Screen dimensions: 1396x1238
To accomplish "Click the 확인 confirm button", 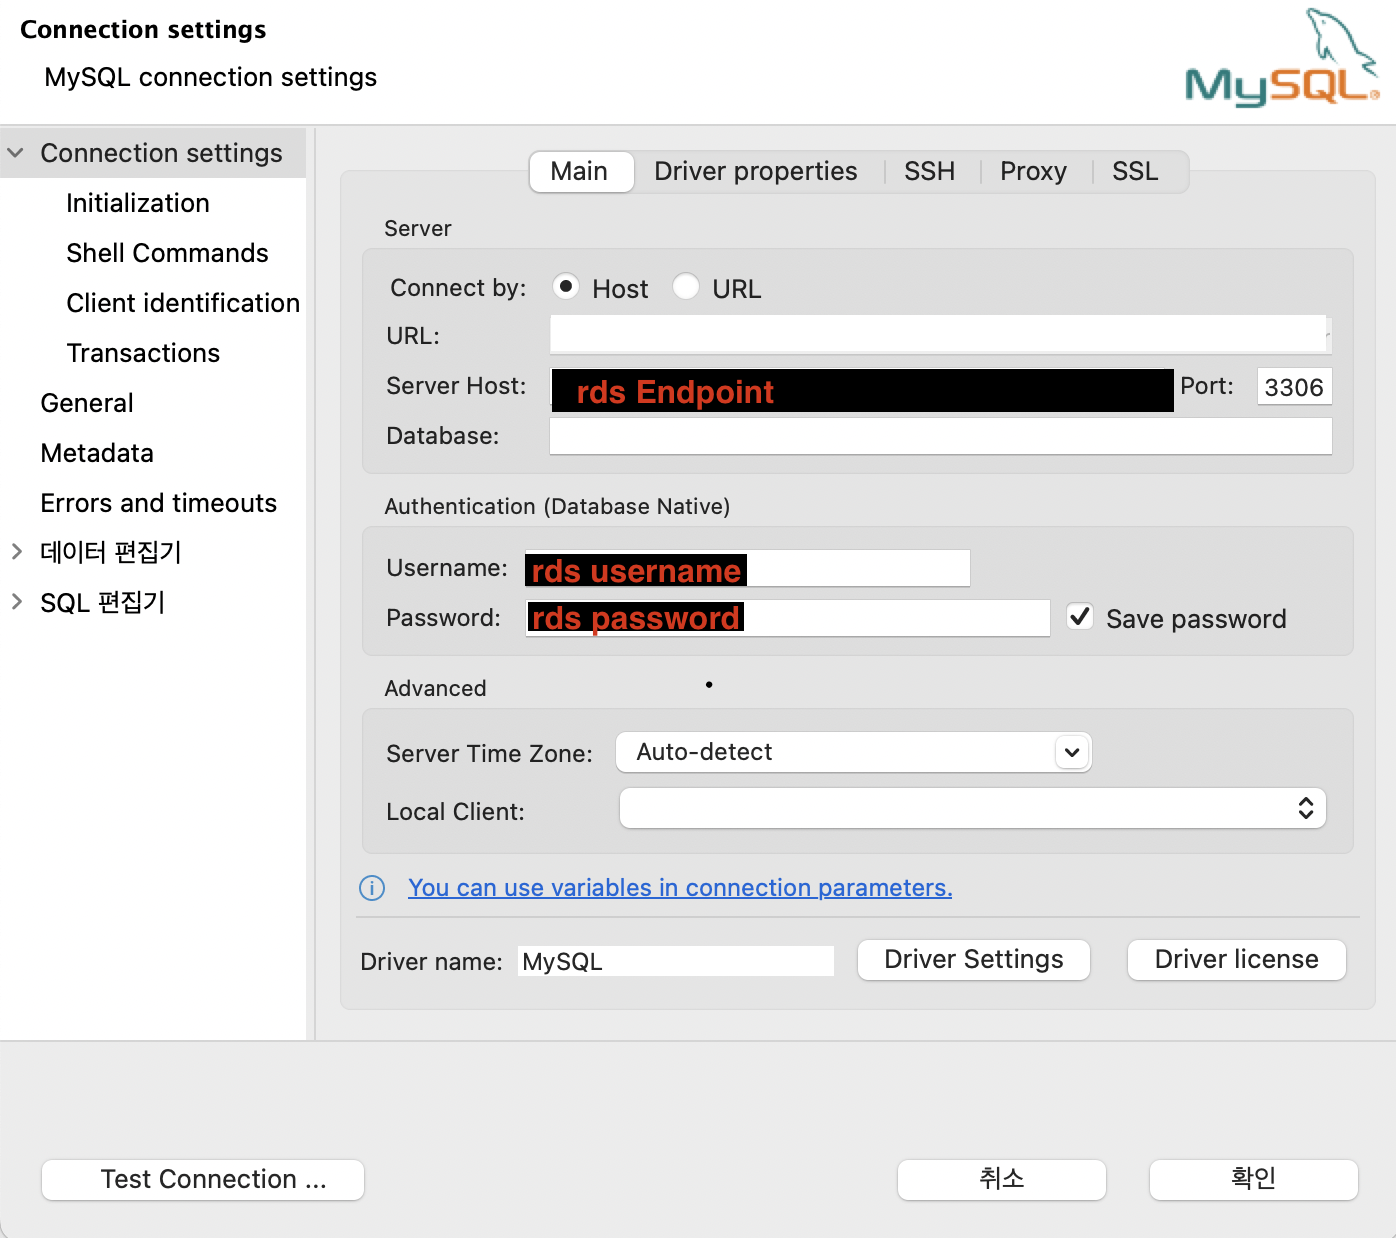I will 1254,1180.
